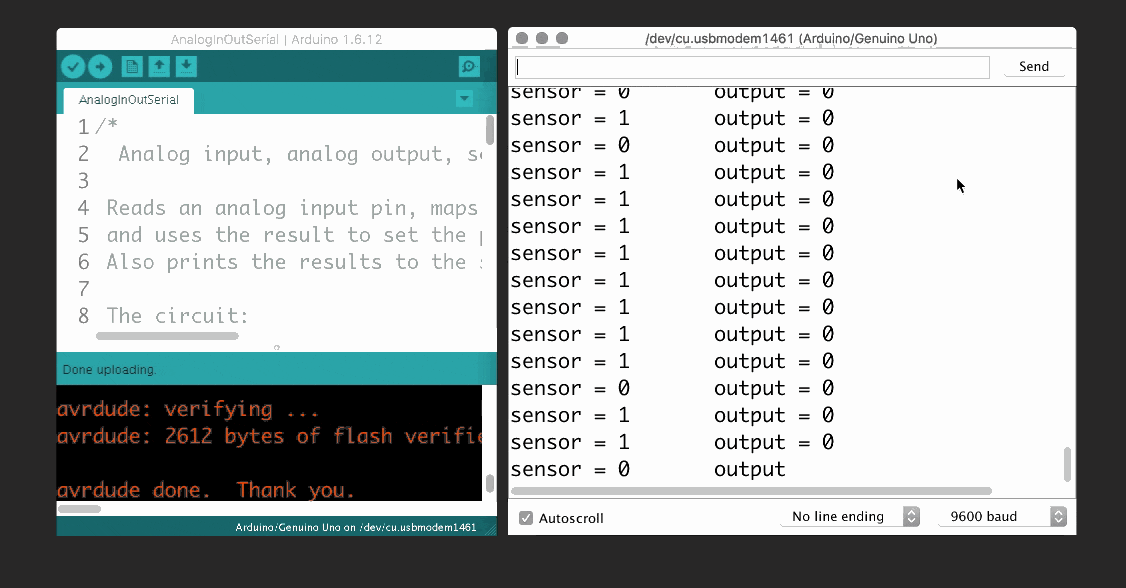Open the 'No line ending' dropdown
The height and width of the screenshot is (588, 1126).
[849, 516]
